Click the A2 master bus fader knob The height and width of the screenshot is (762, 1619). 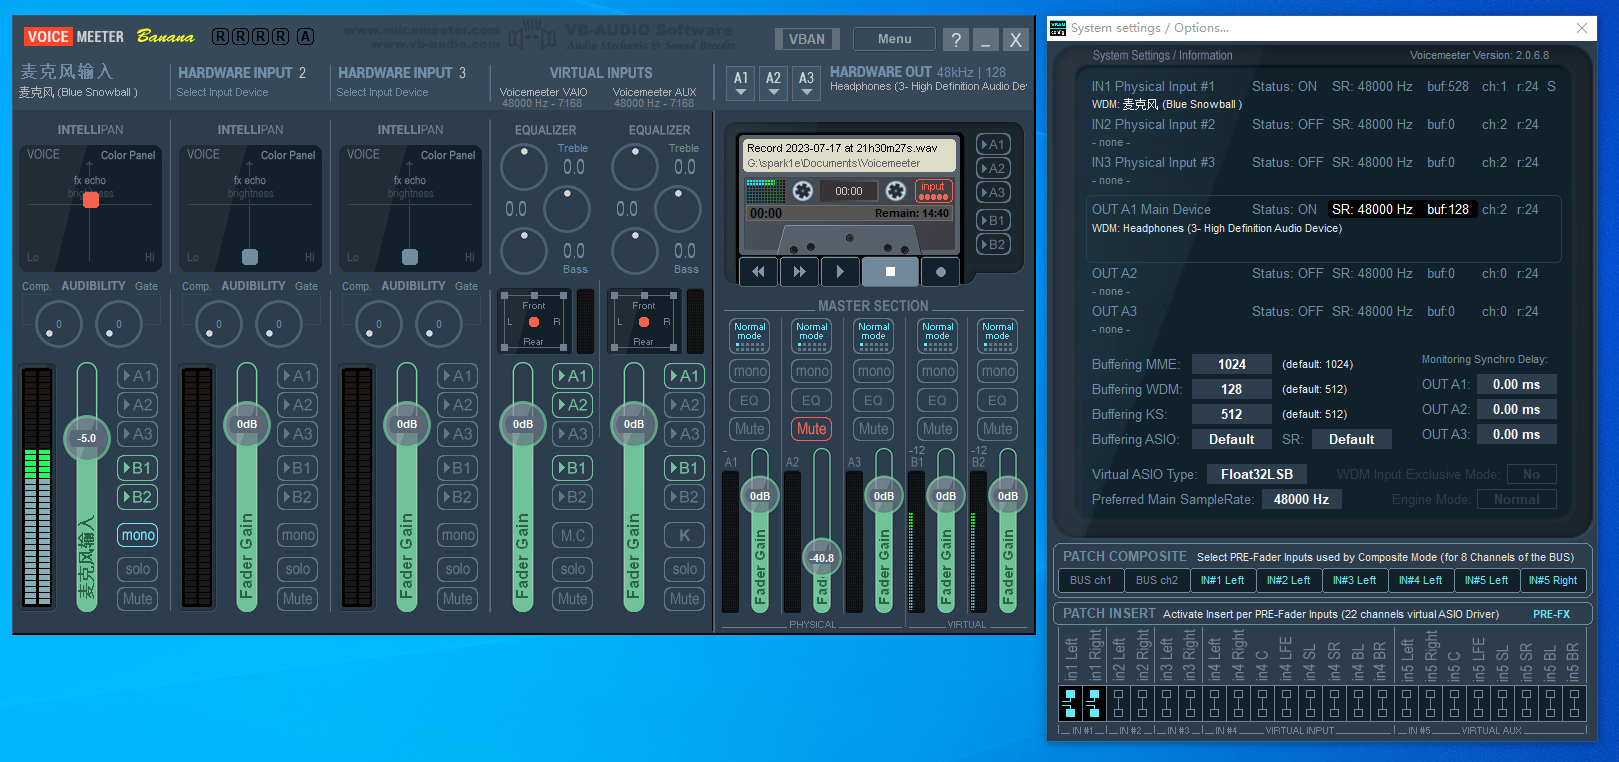point(822,558)
